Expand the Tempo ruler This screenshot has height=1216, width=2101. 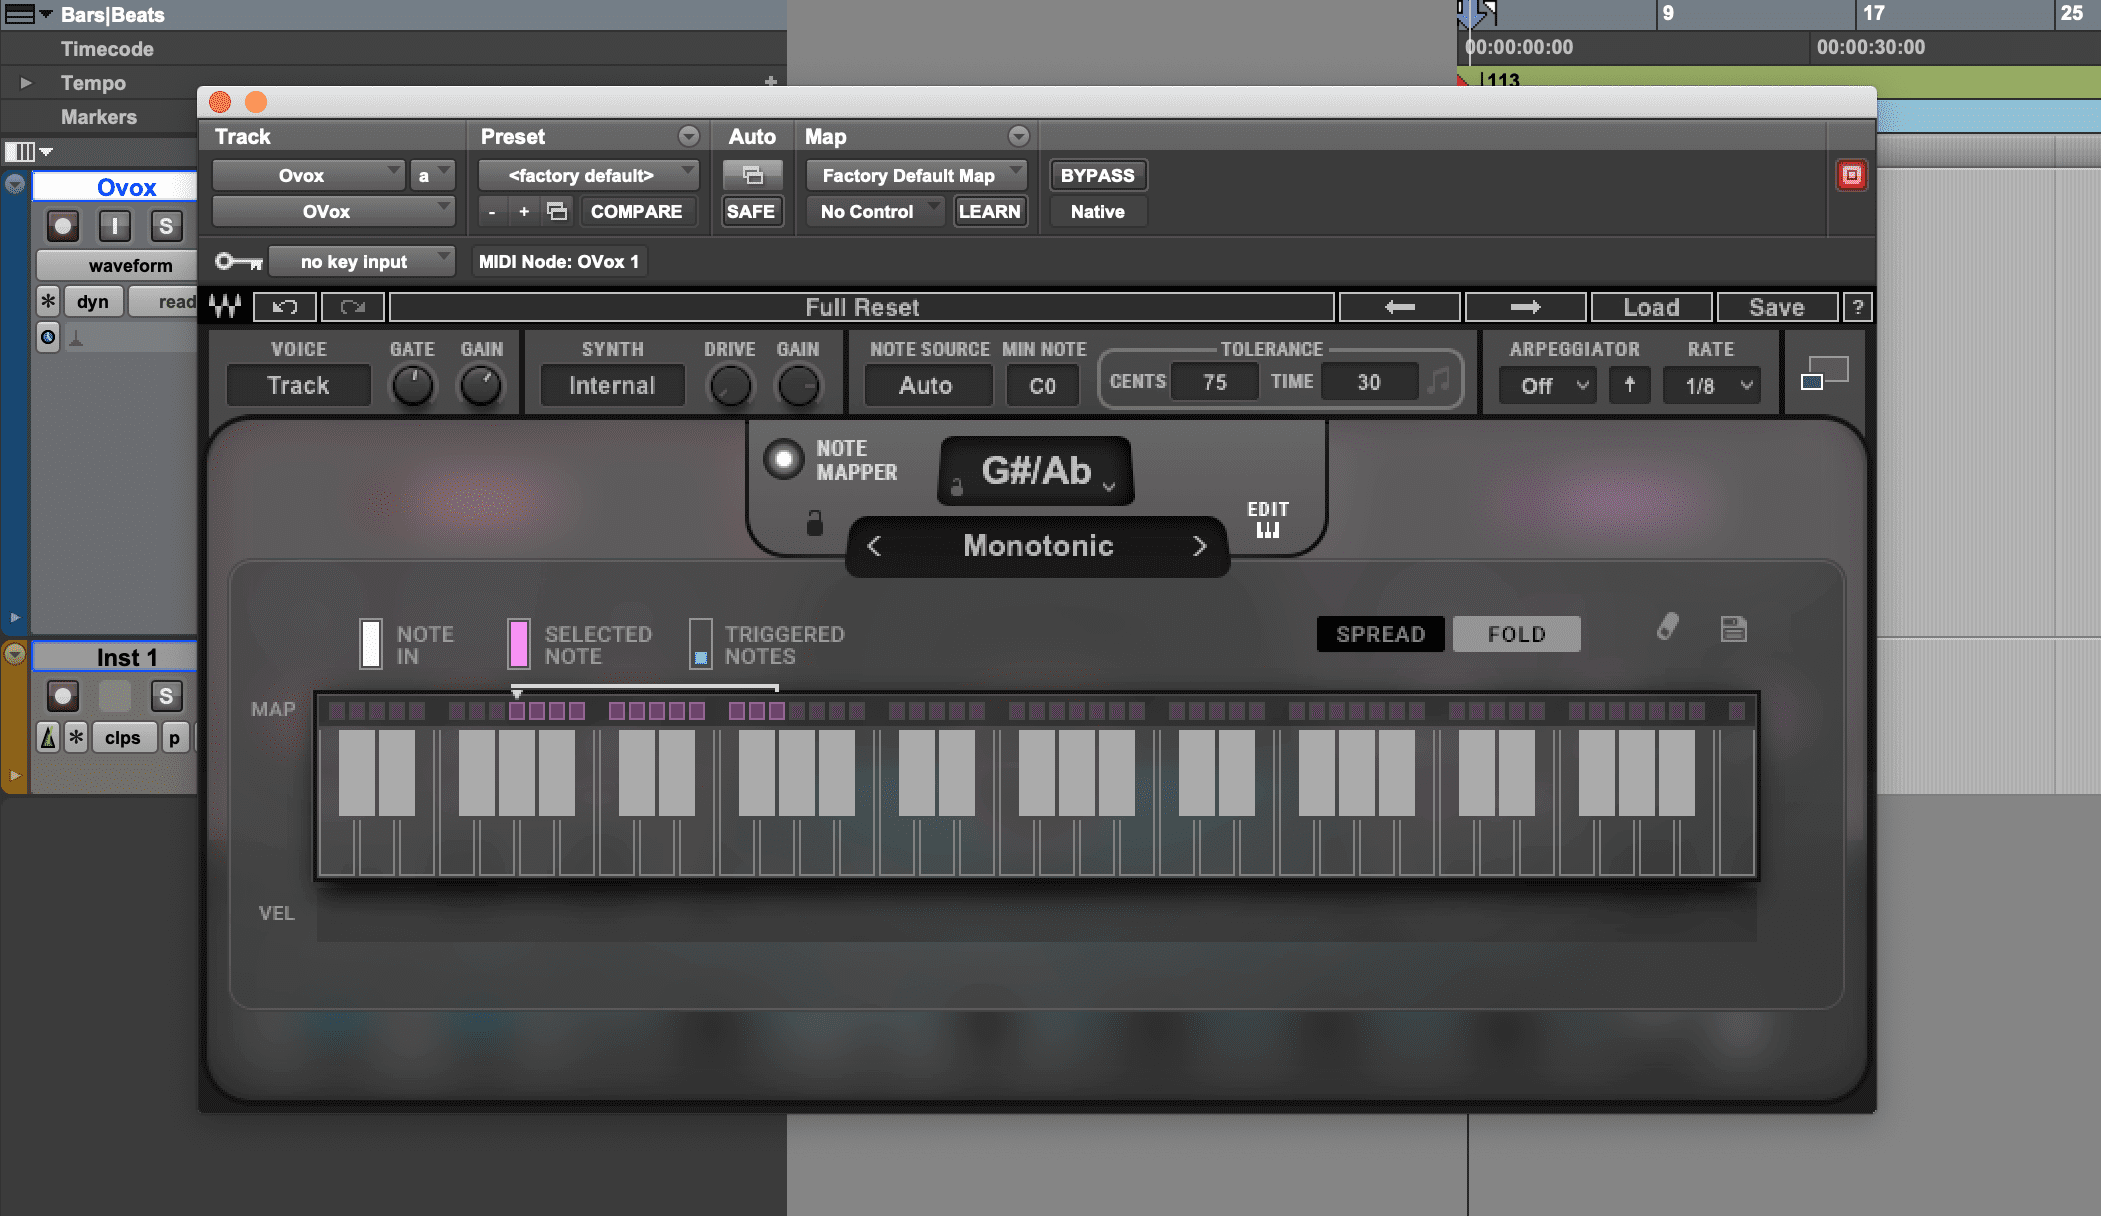[26, 83]
